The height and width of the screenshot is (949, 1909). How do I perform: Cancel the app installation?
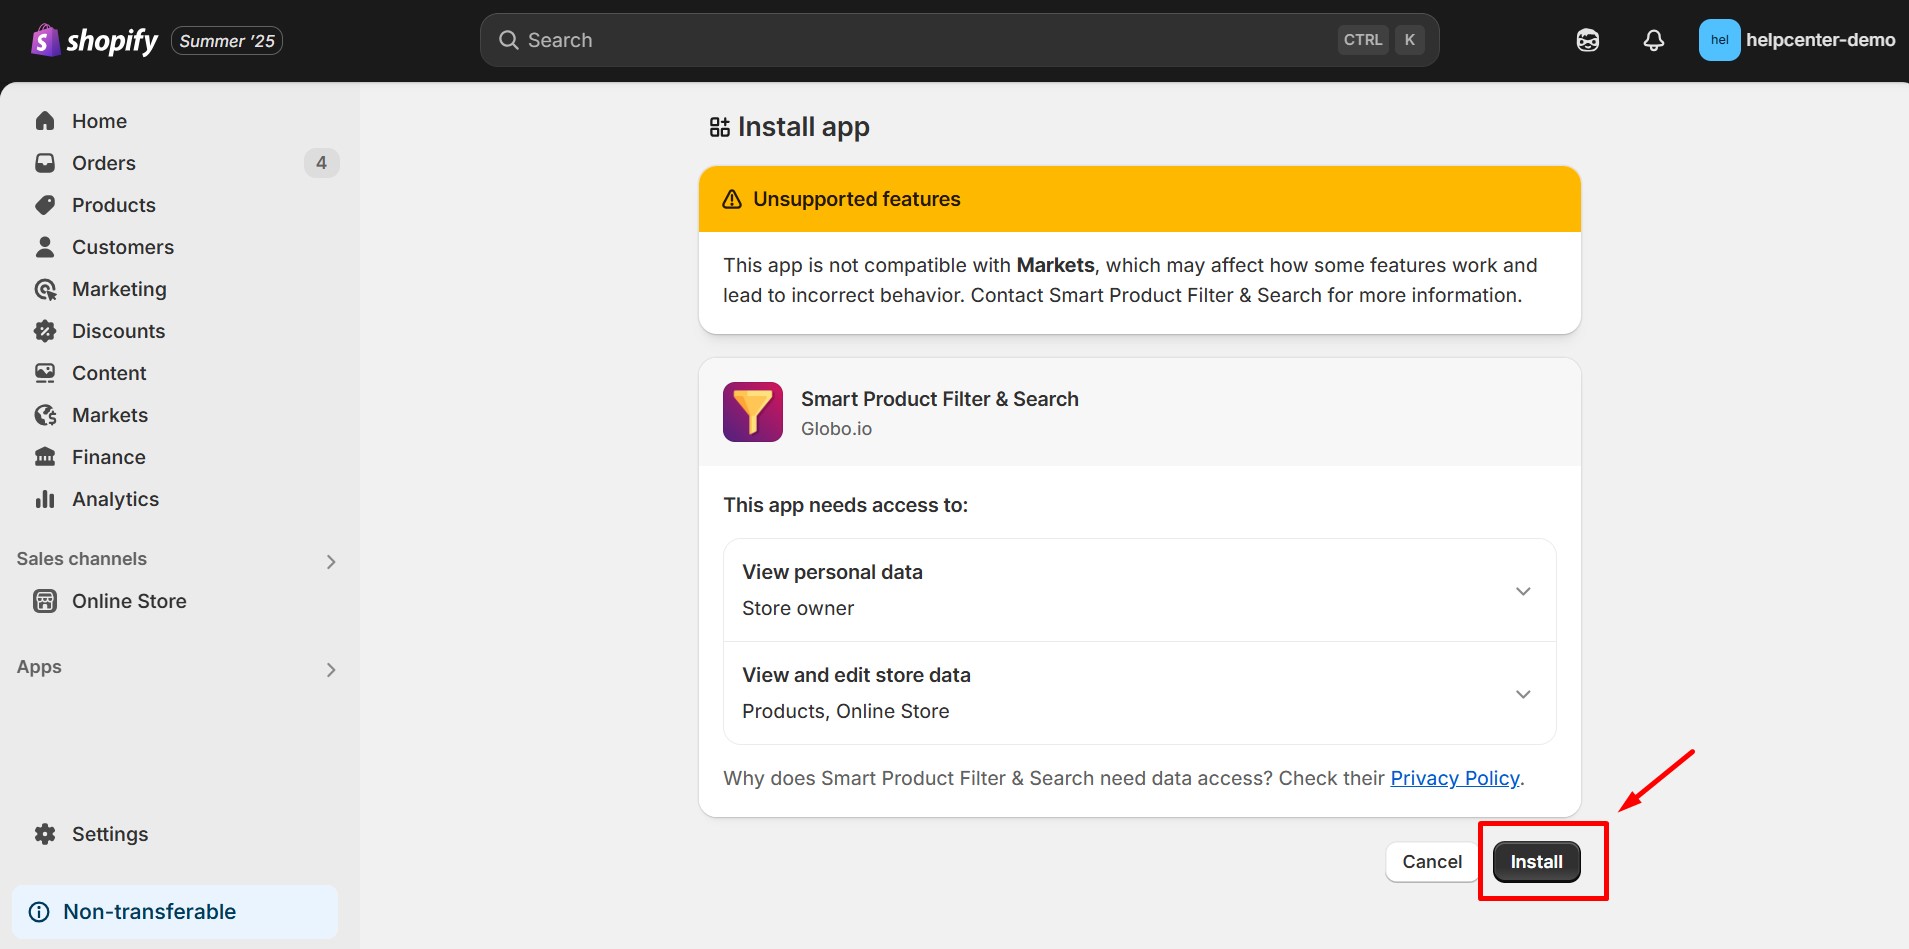point(1431,862)
